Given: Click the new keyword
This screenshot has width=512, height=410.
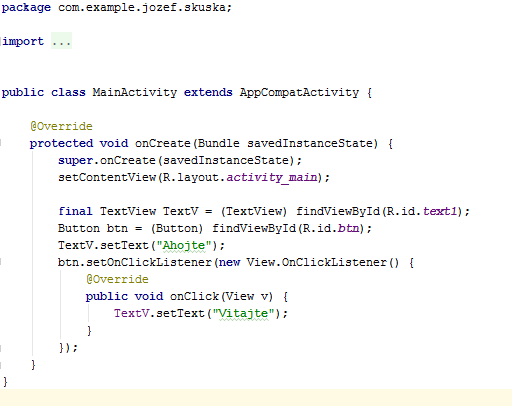Looking at the screenshot, I should (x=229, y=263).
